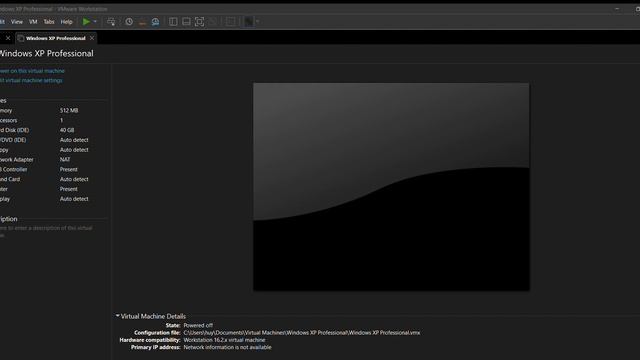Viewport: 640px width, 360px height.
Task: Open the Help menu
Action: point(66,22)
